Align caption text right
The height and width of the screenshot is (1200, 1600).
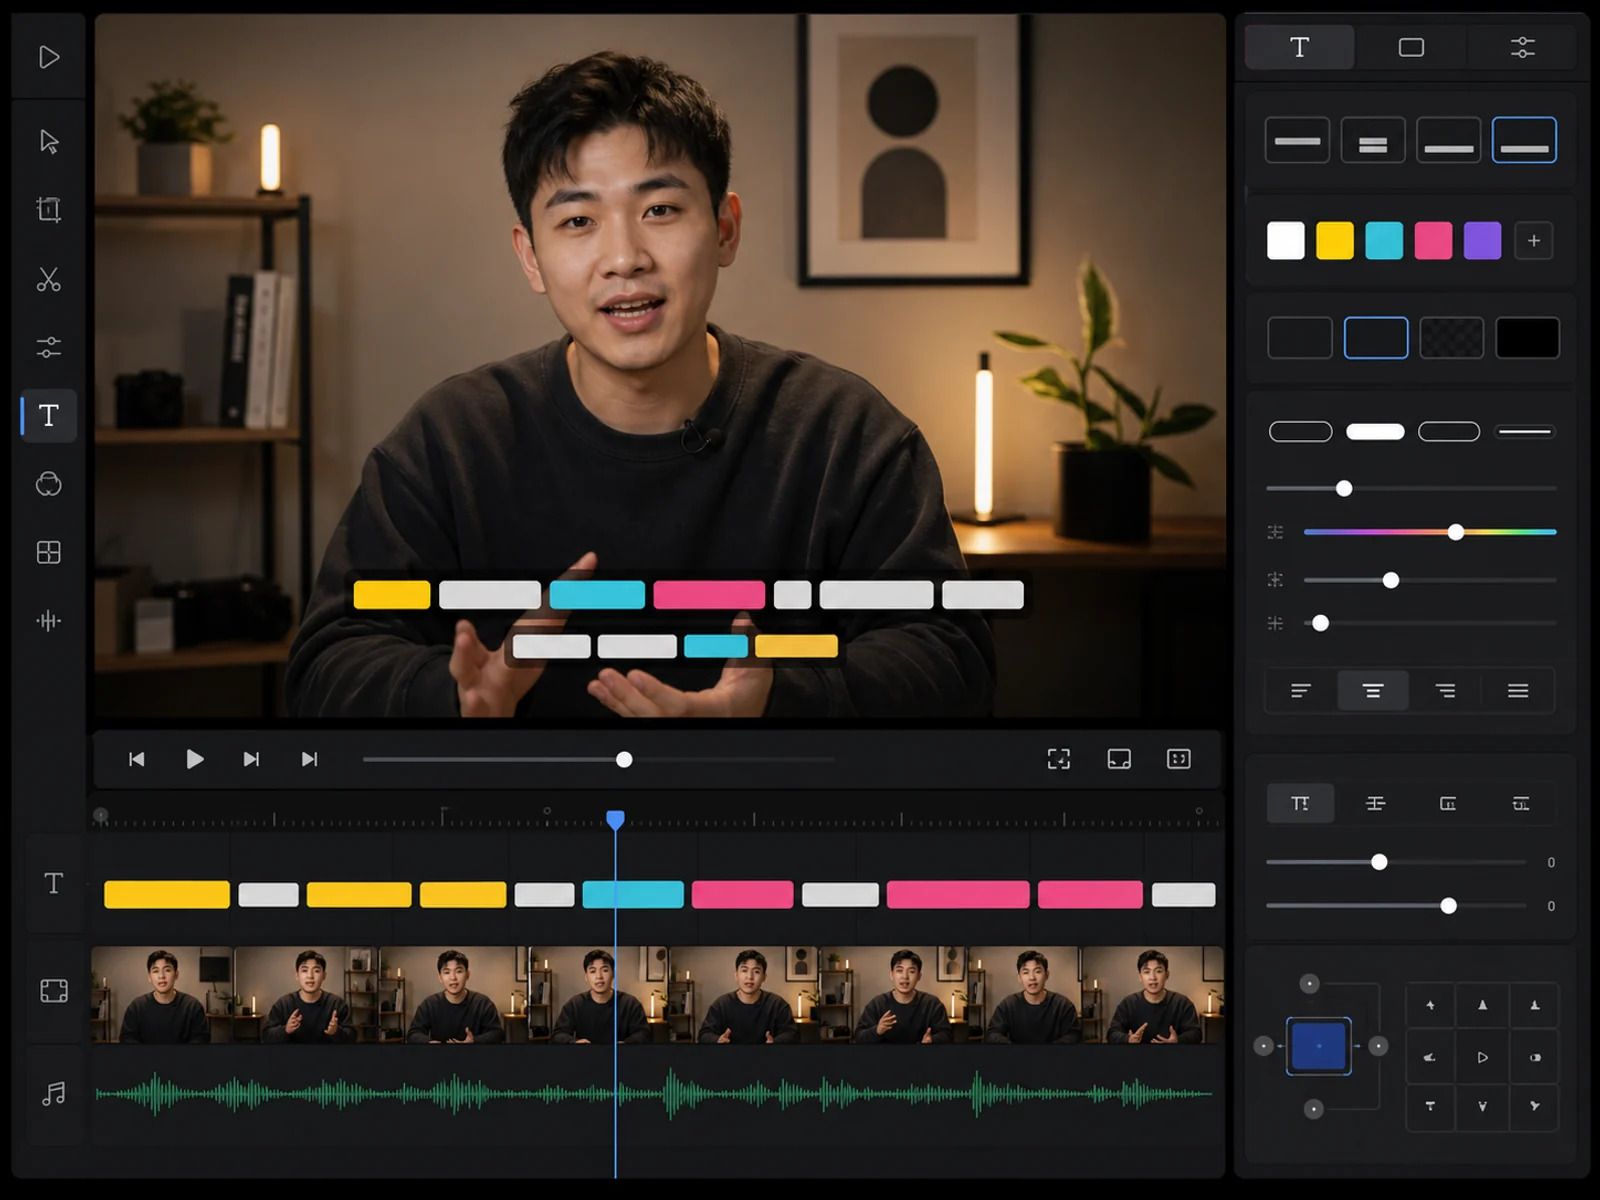coord(1446,691)
